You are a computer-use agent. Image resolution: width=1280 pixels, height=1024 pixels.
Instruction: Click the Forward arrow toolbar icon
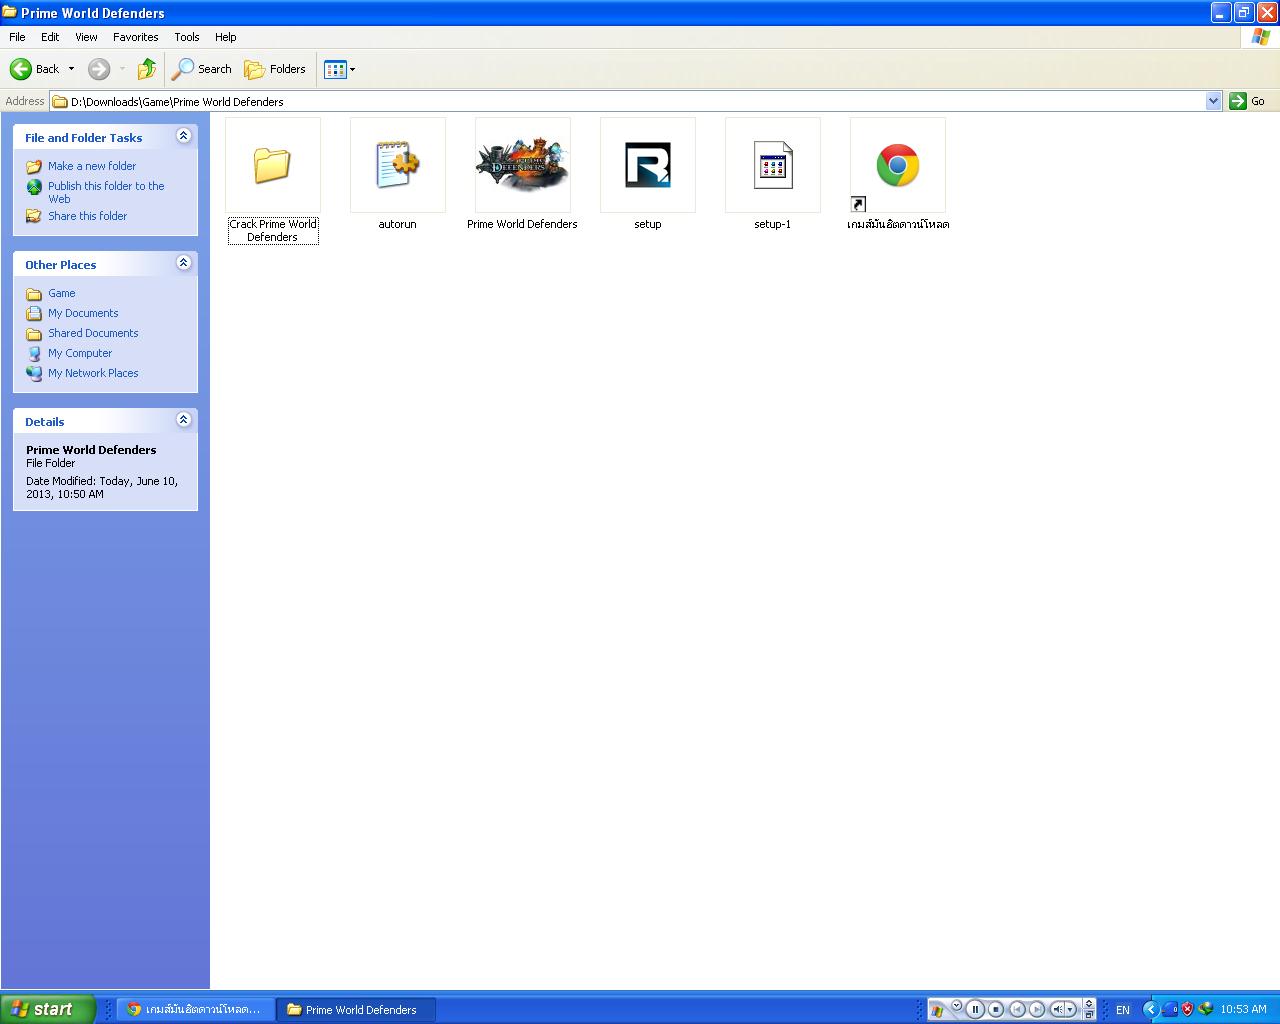(x=98, y=69)
